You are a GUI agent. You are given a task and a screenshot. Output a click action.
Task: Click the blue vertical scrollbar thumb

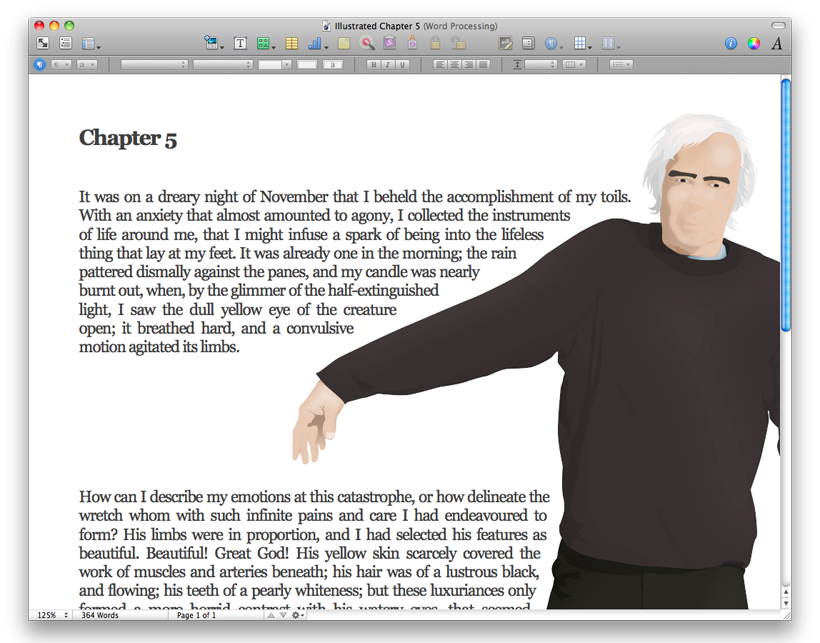[785, 205]
